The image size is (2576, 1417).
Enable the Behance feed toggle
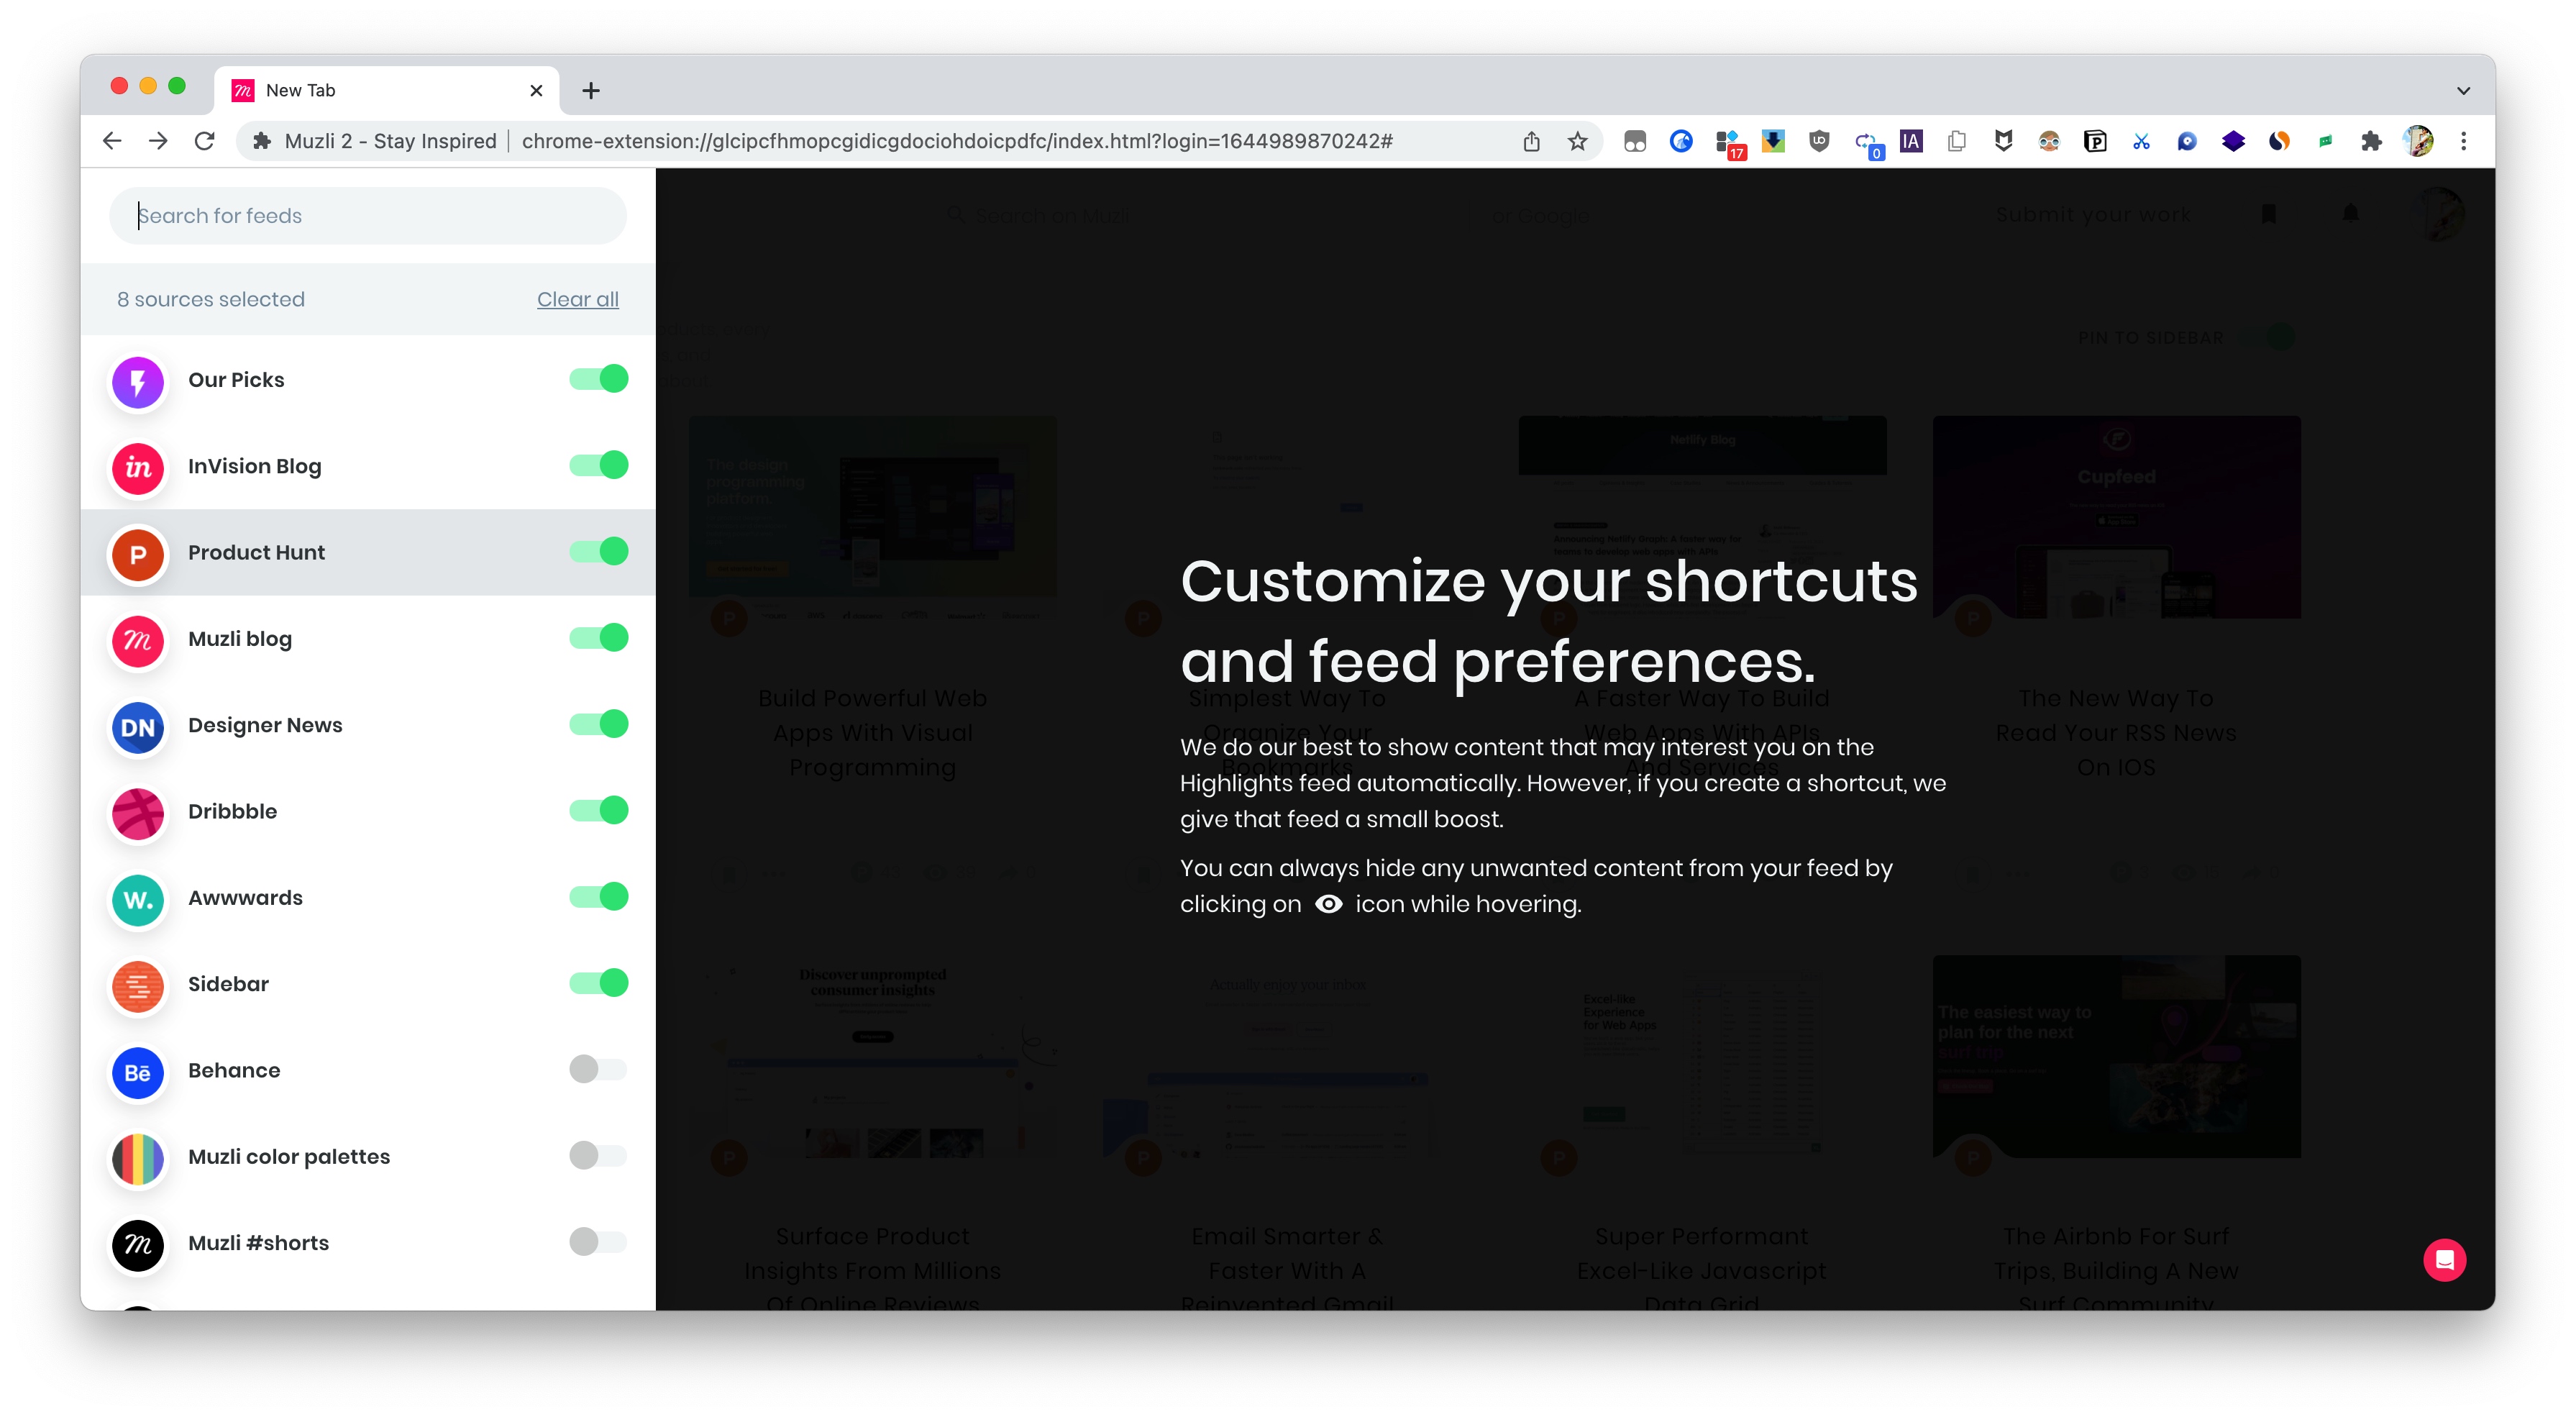tap(598, 1070)
